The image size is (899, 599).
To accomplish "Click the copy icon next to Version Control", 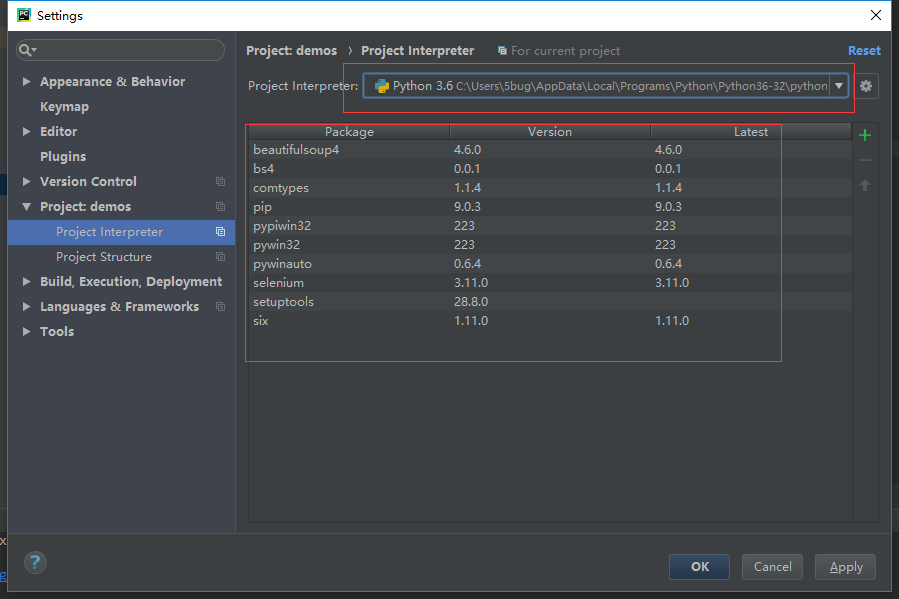I will 220,182.
